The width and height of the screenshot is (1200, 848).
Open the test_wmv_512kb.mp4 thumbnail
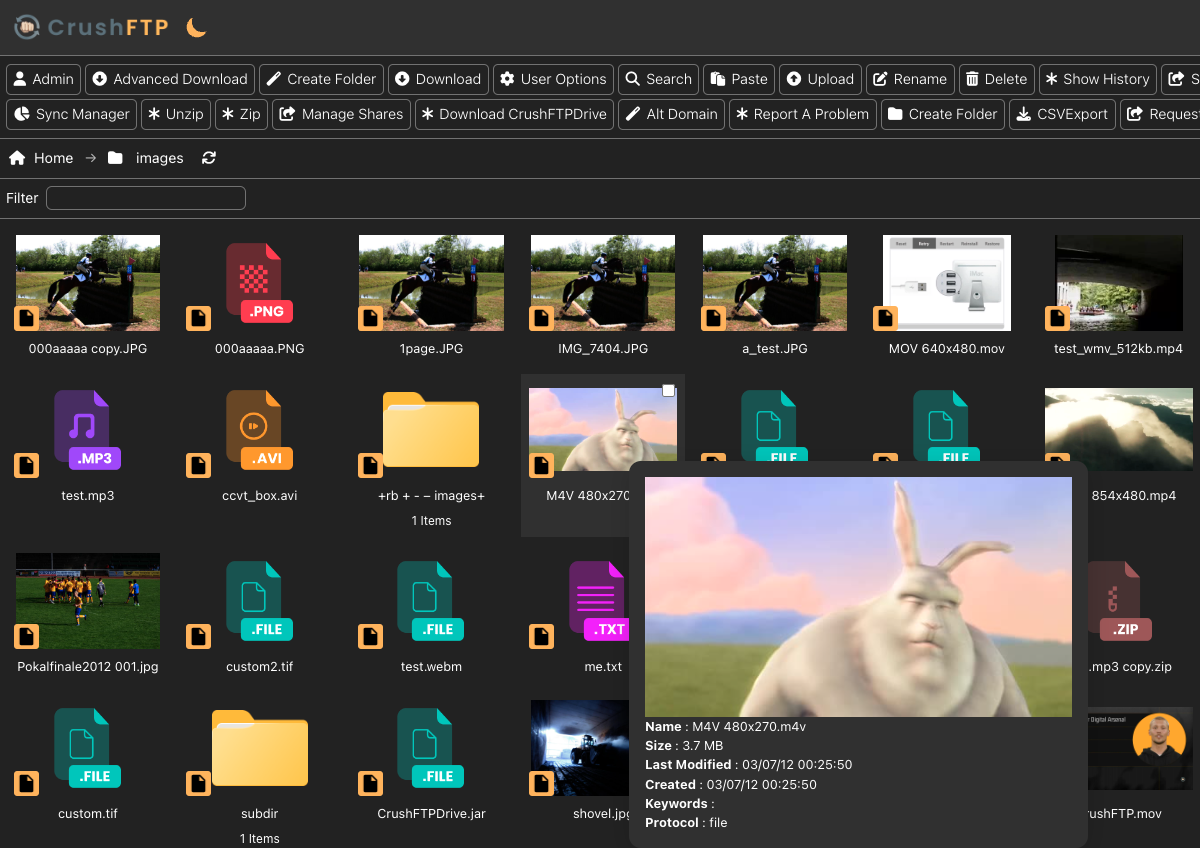[1119, 283]
